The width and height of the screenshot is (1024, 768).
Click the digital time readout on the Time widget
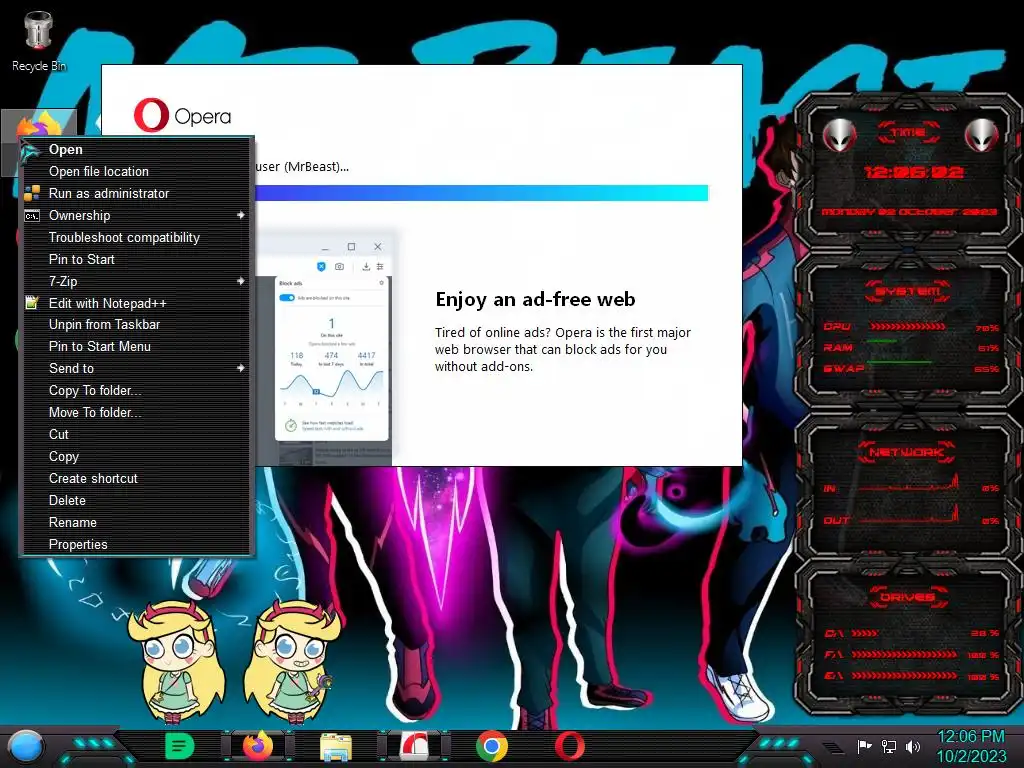tap(913, 172)
